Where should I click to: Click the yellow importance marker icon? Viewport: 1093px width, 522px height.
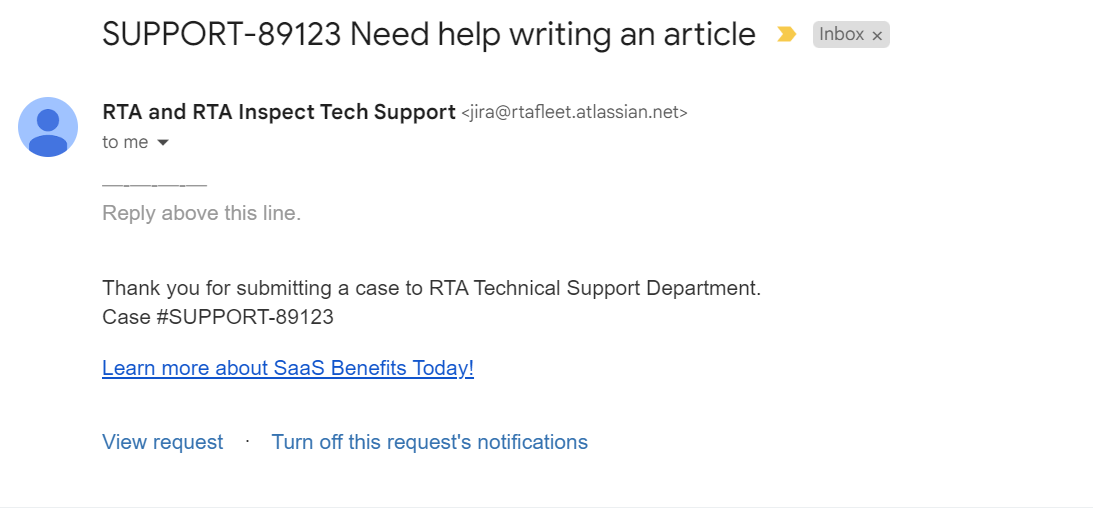tap(786, 35)
